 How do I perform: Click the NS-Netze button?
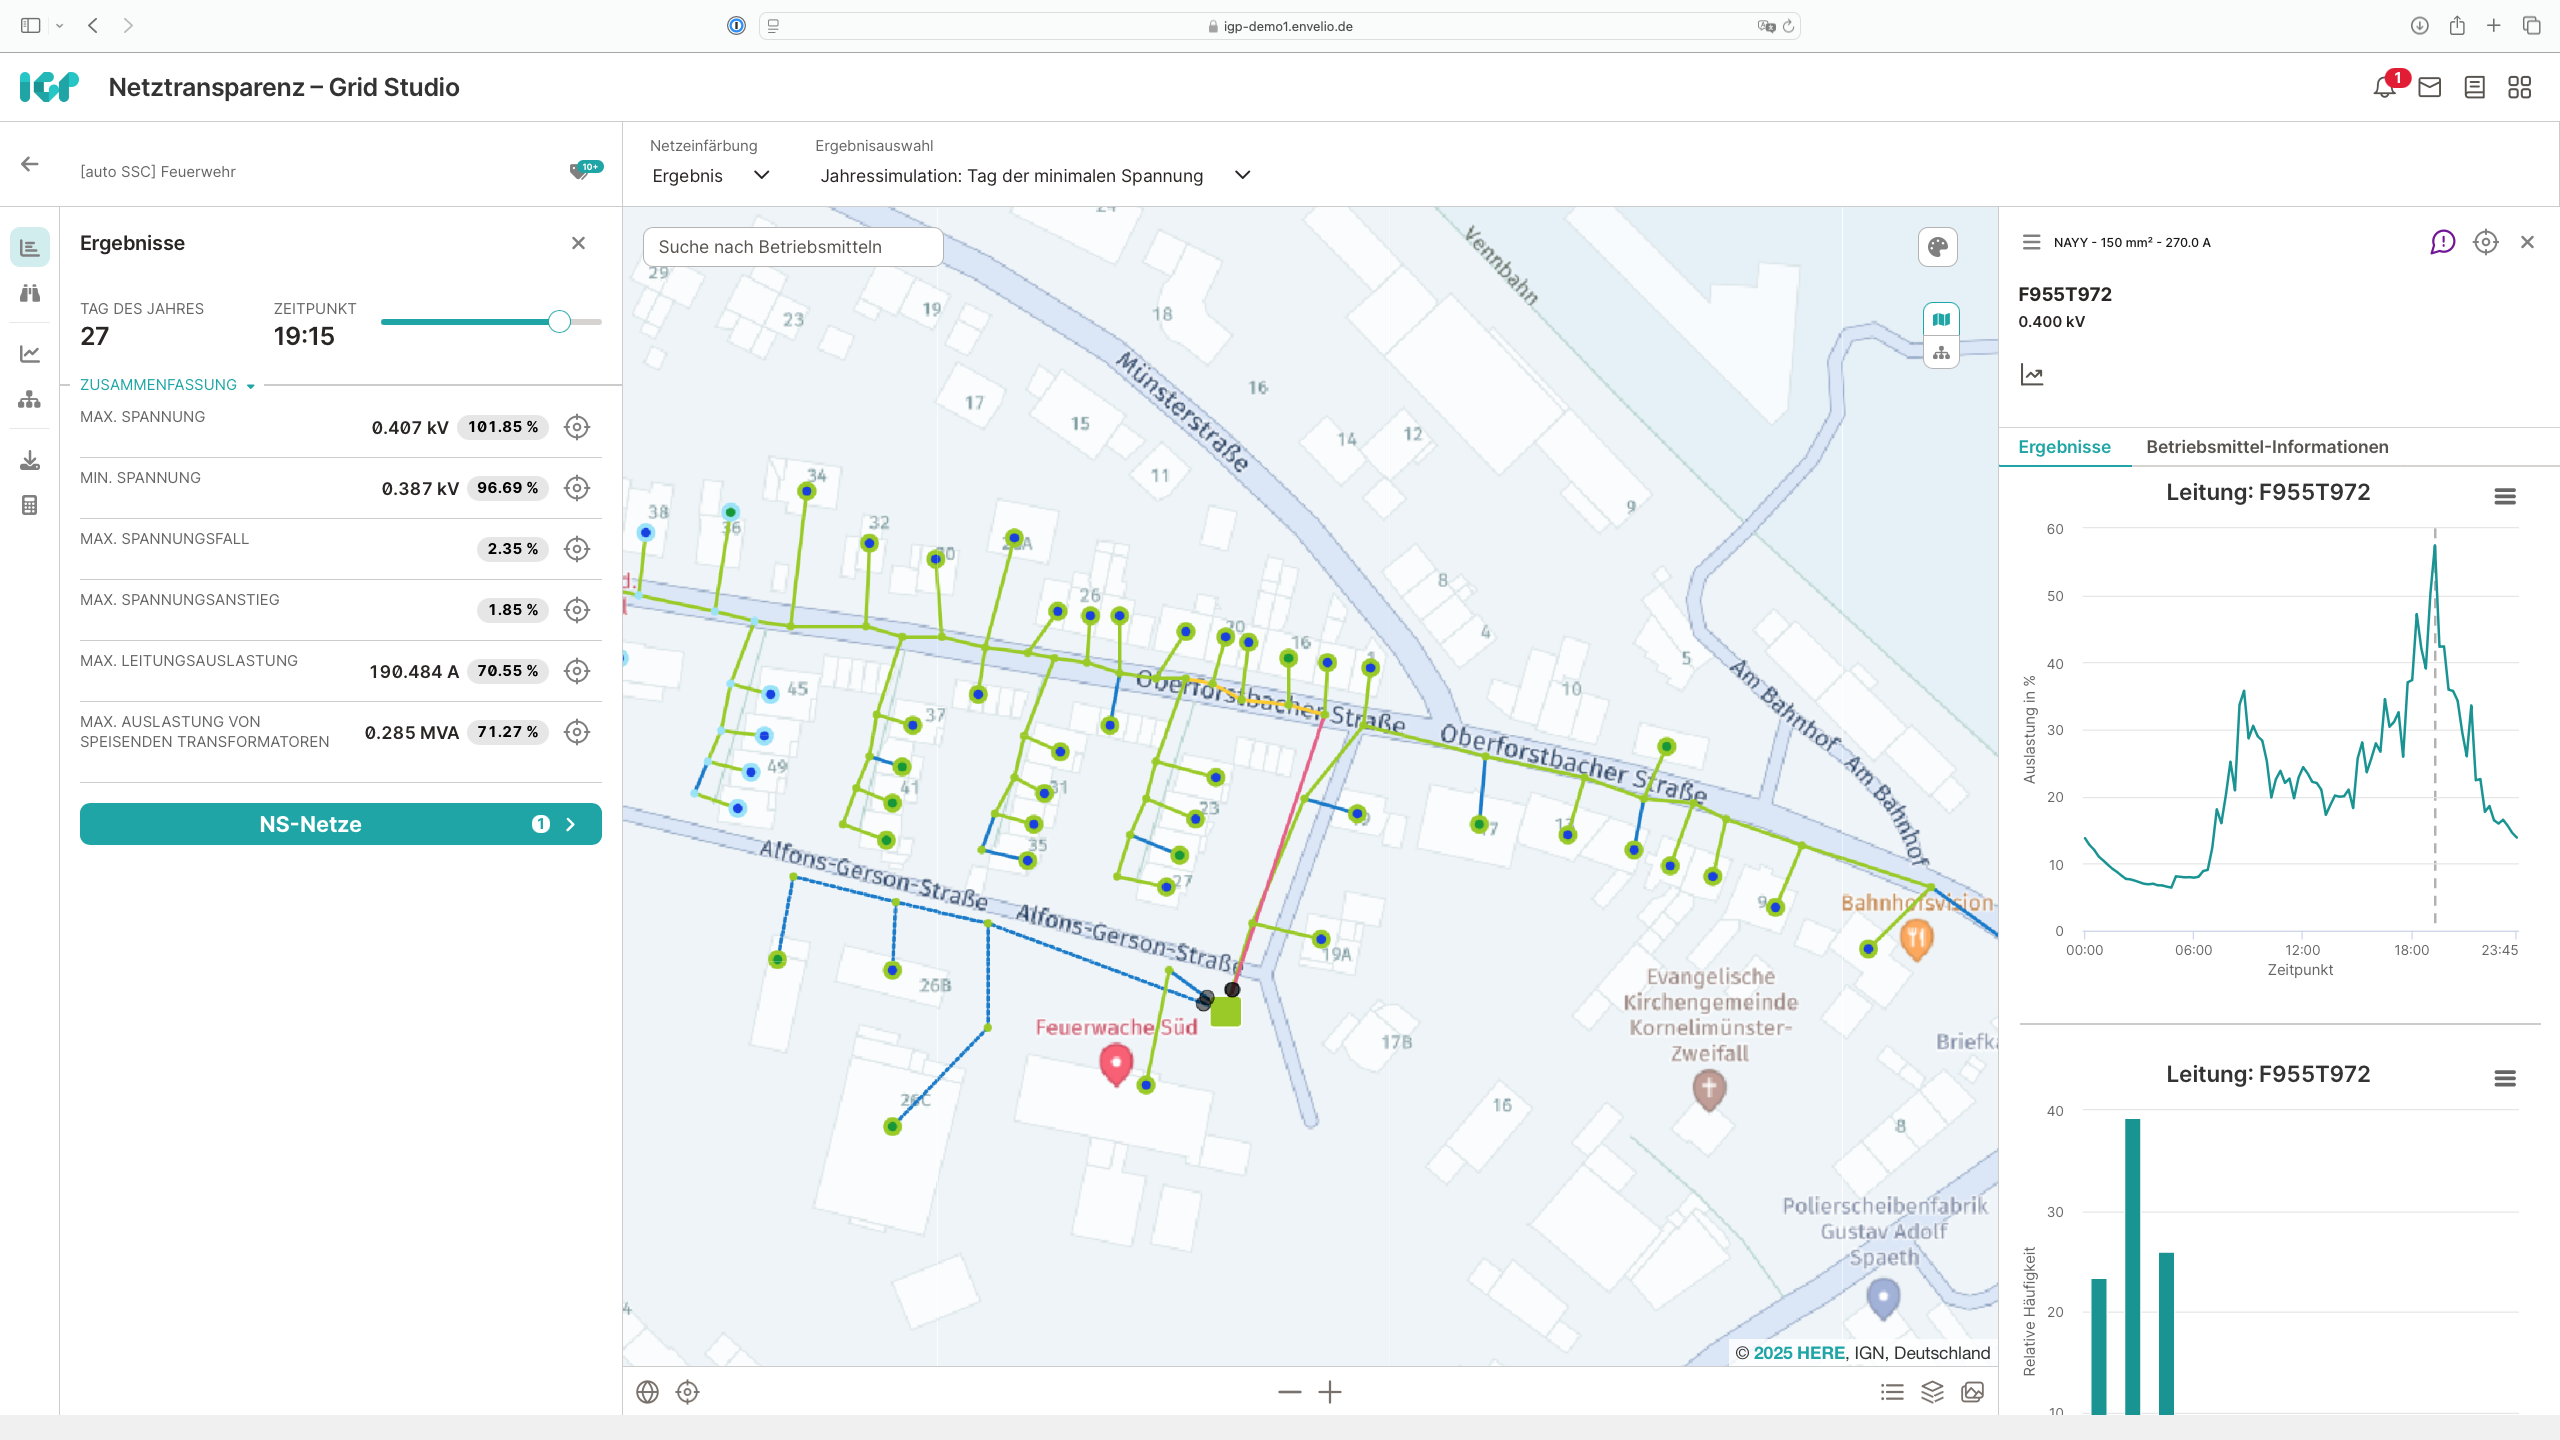click(340, 824)
